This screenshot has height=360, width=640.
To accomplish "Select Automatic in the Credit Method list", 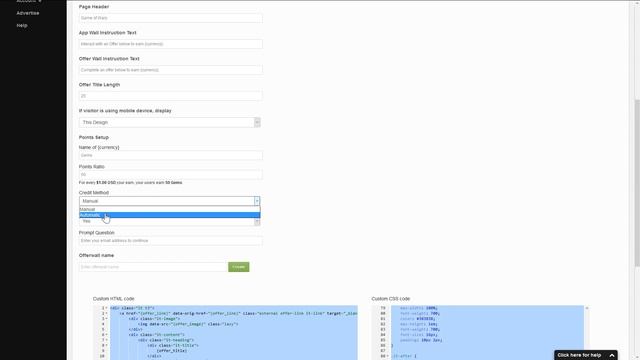I will point(169,215).
